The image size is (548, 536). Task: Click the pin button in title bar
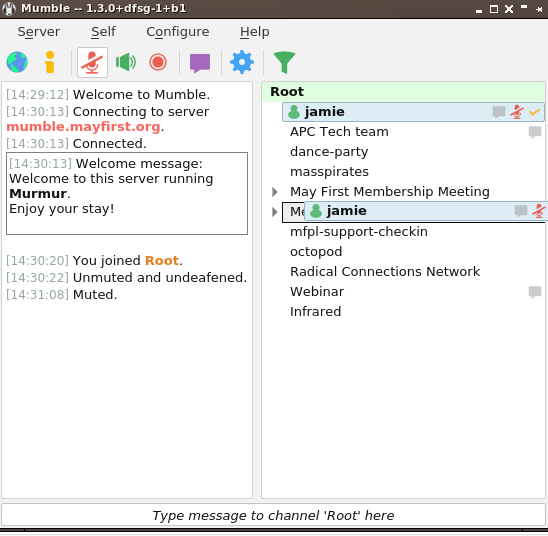coord(539,9)
